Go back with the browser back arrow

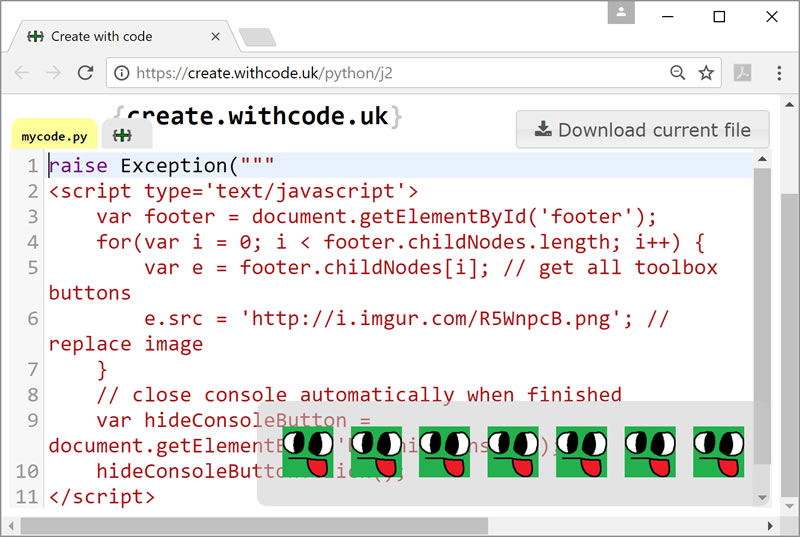21,73
